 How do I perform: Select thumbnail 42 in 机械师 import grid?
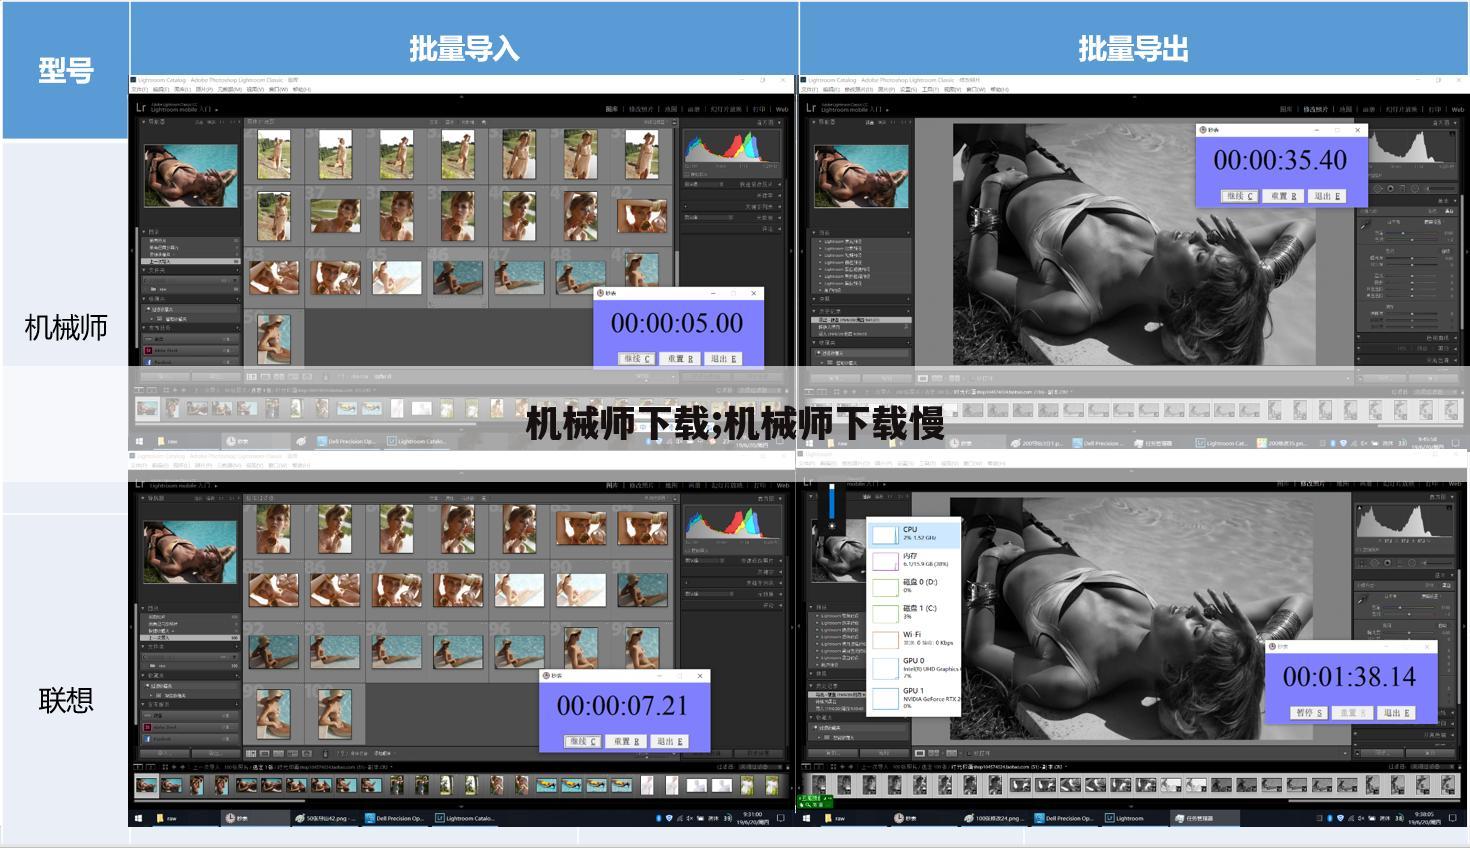pos(641,215)
